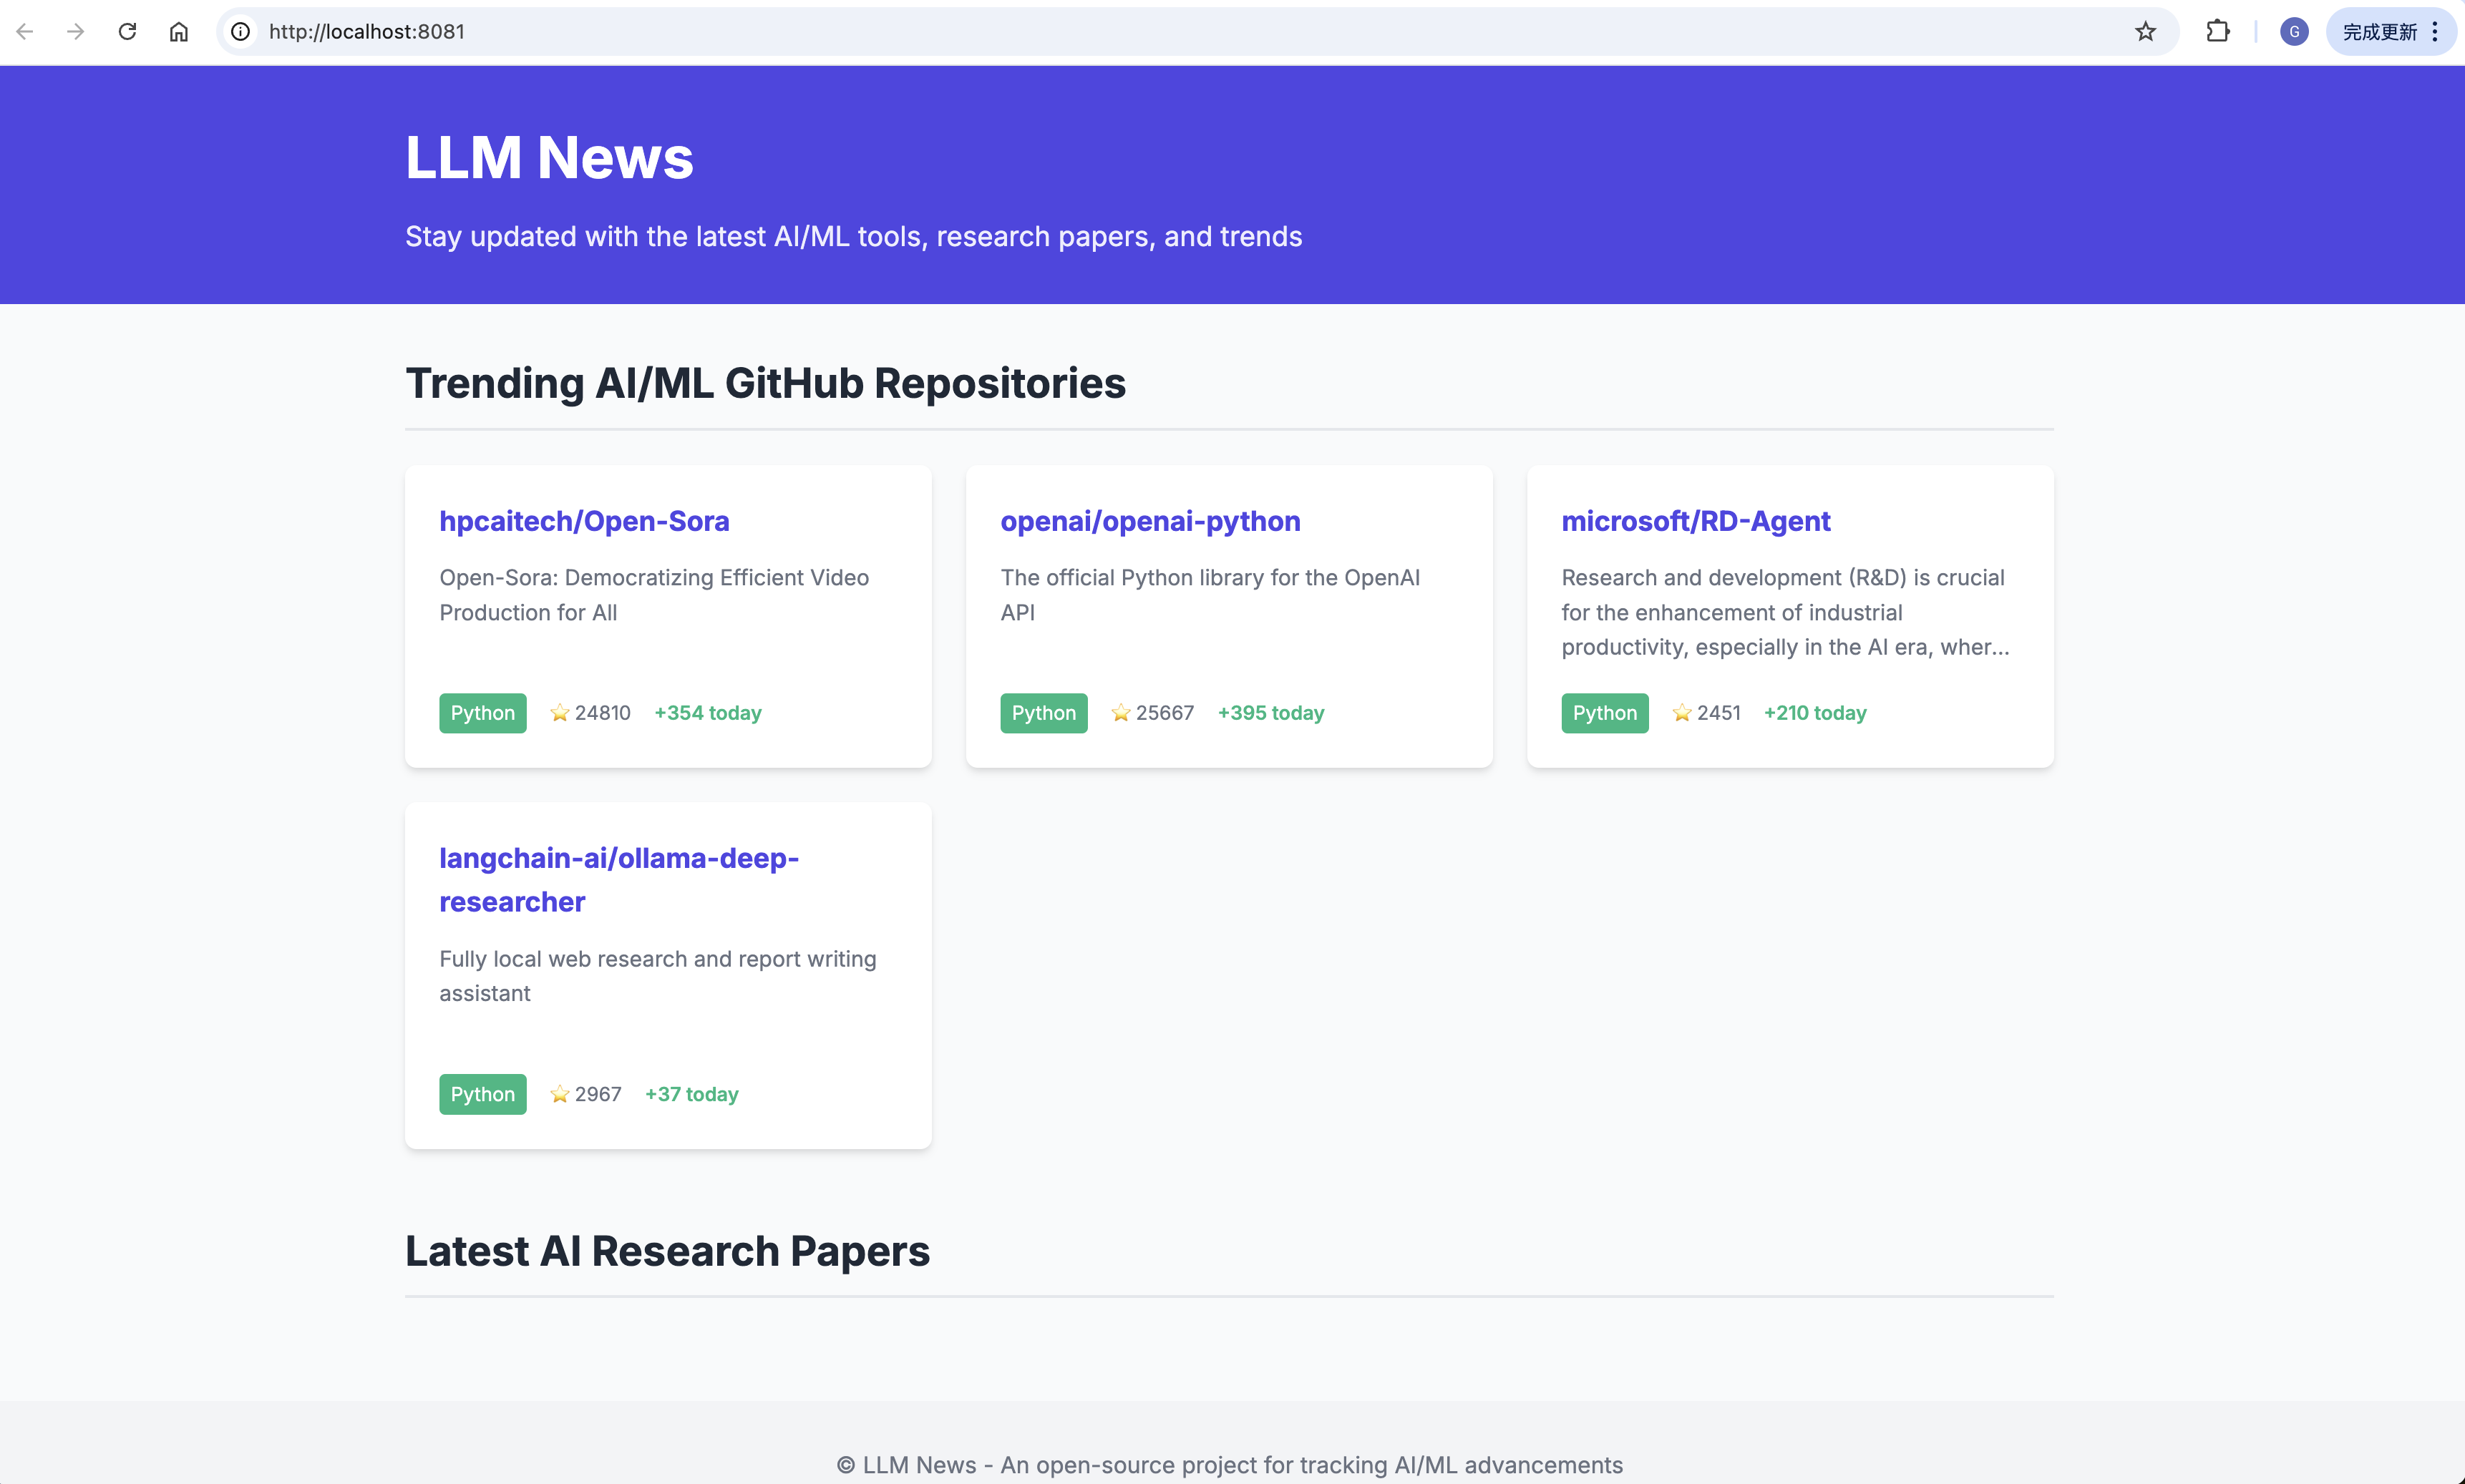
Task: Click the Python tag on RD-Agent card
Action: click(x=1605, y=713)
